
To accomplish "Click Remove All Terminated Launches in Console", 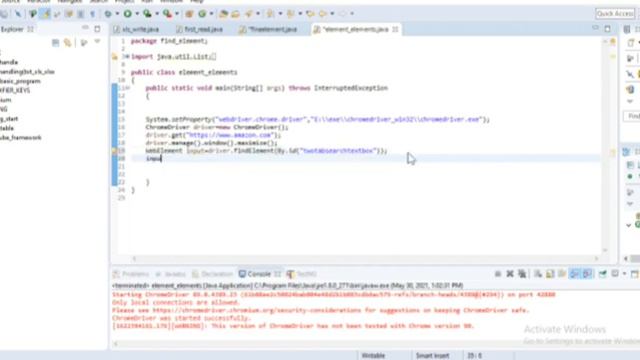I will [x=522, y=274].
